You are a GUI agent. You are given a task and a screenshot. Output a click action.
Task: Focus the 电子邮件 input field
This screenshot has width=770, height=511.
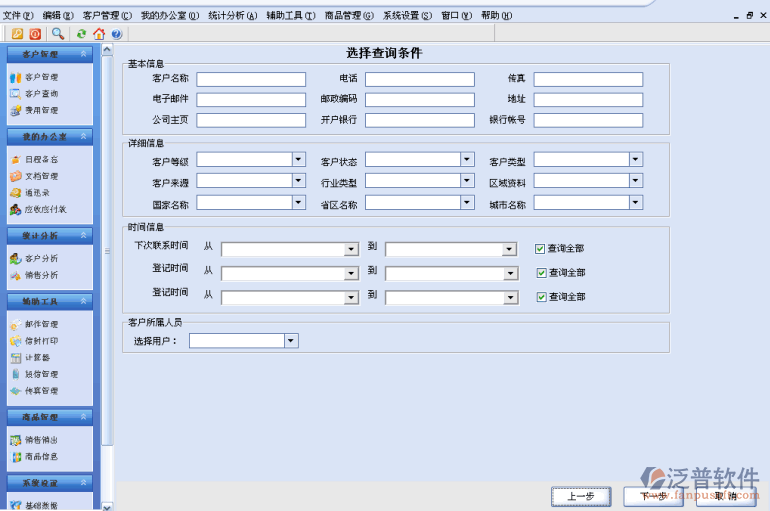[x=251, y=100]
